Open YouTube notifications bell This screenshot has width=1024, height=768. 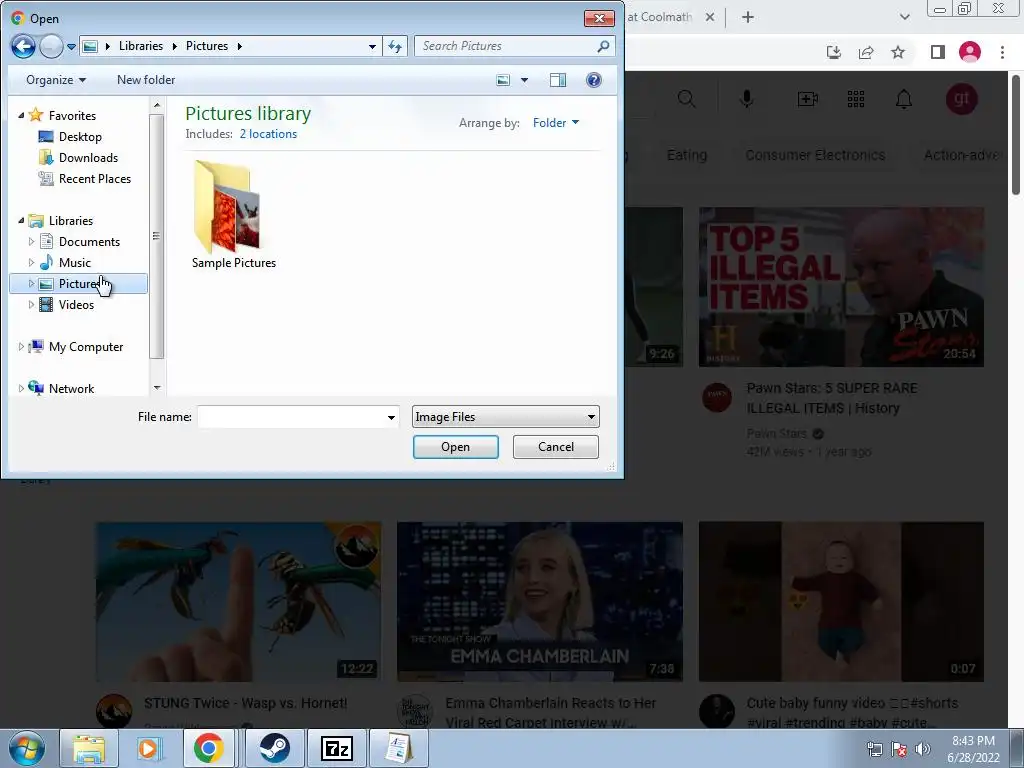[904, 99]
